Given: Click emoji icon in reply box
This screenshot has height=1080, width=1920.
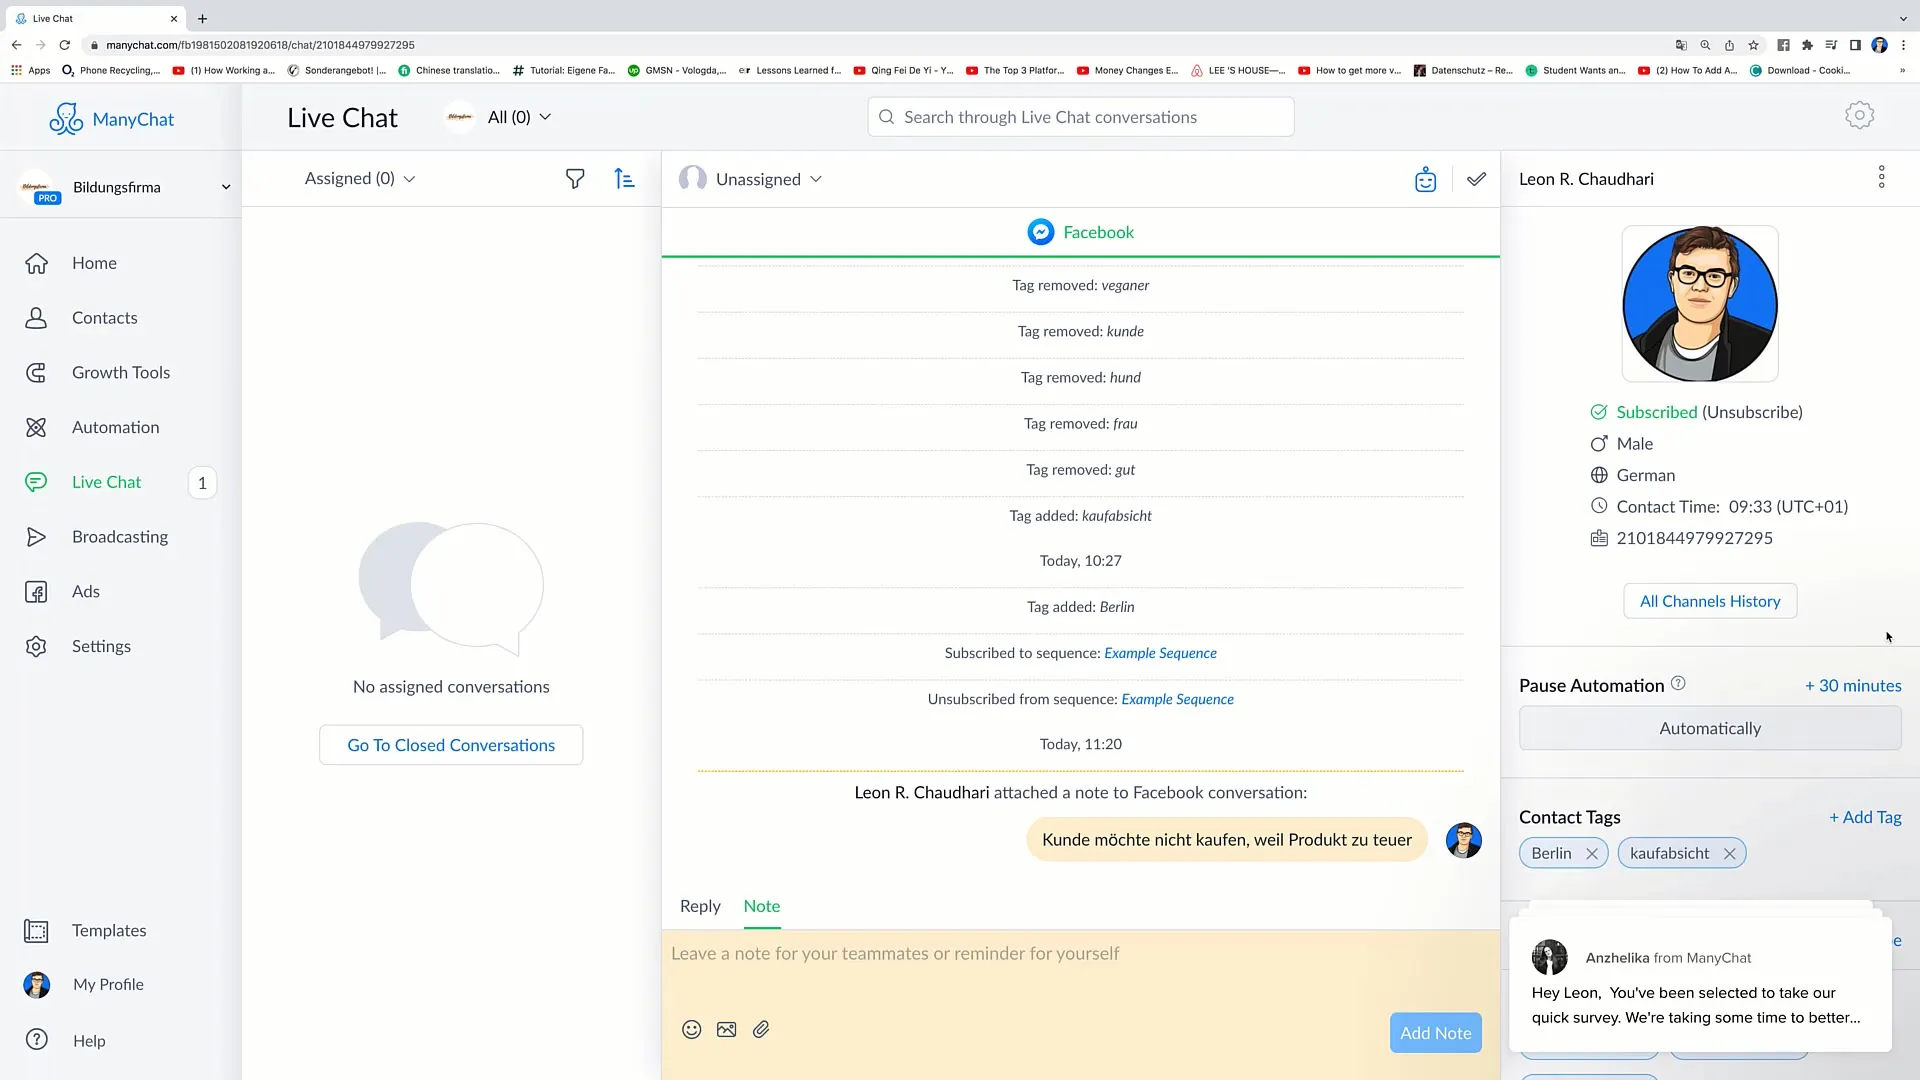Looking at the screenshot, I should coord(691,1029).
